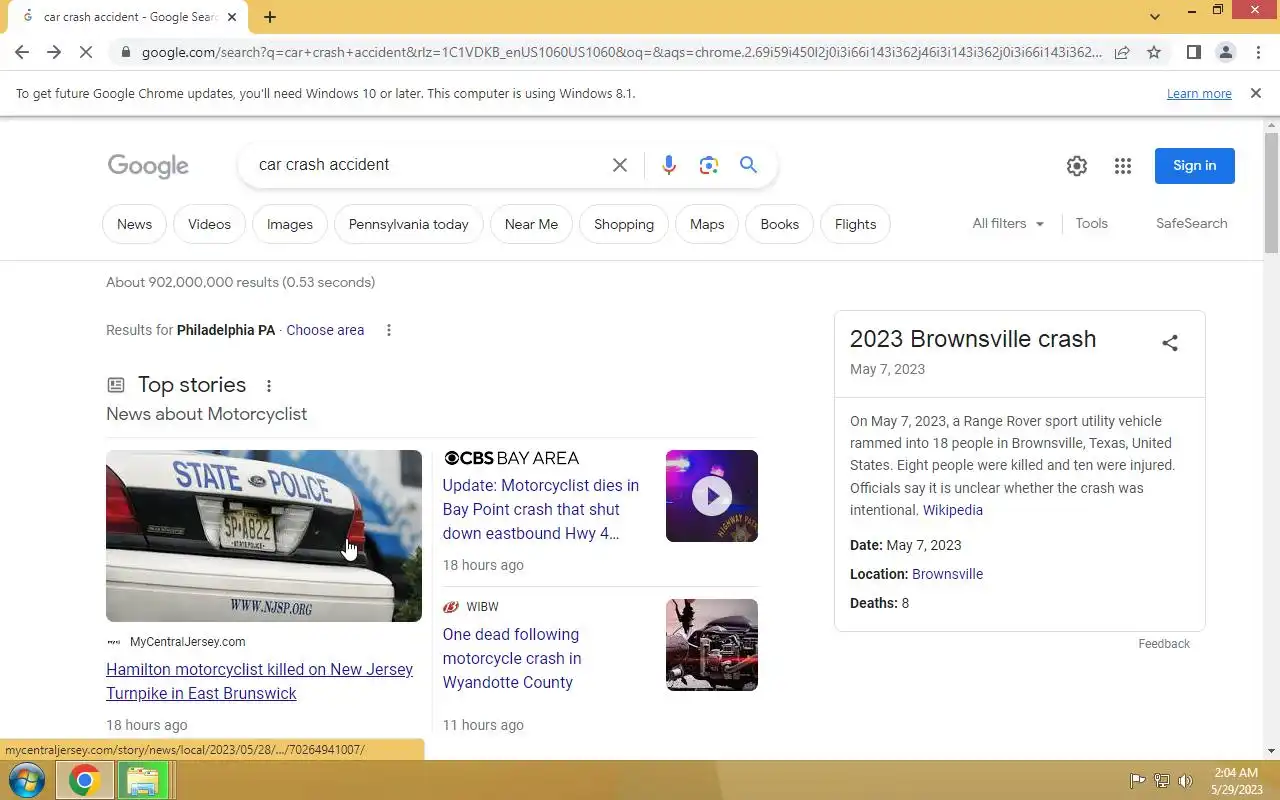
Task: Open Chrome three-dot menu
Action: pos(1258,52)
